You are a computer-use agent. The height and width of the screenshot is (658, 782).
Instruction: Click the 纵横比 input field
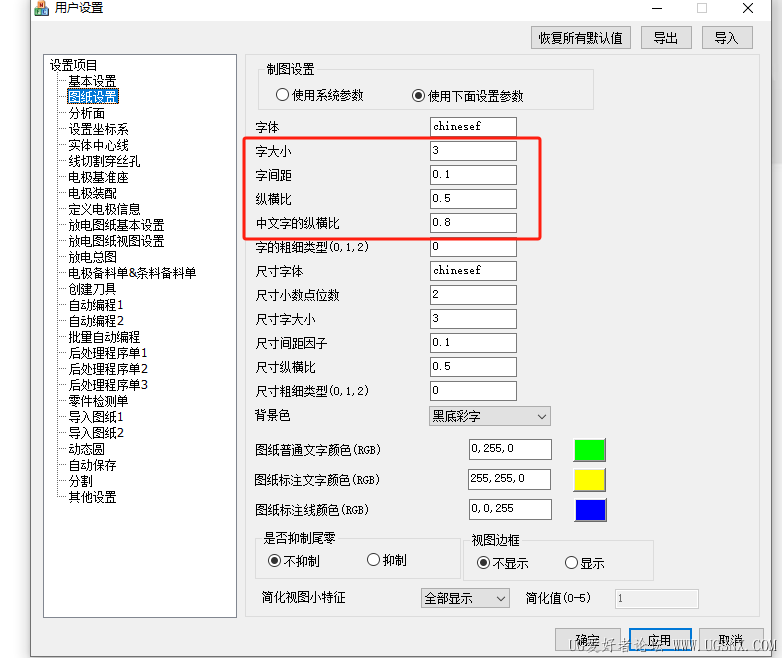pyautogui.click(x=473, y=198)
